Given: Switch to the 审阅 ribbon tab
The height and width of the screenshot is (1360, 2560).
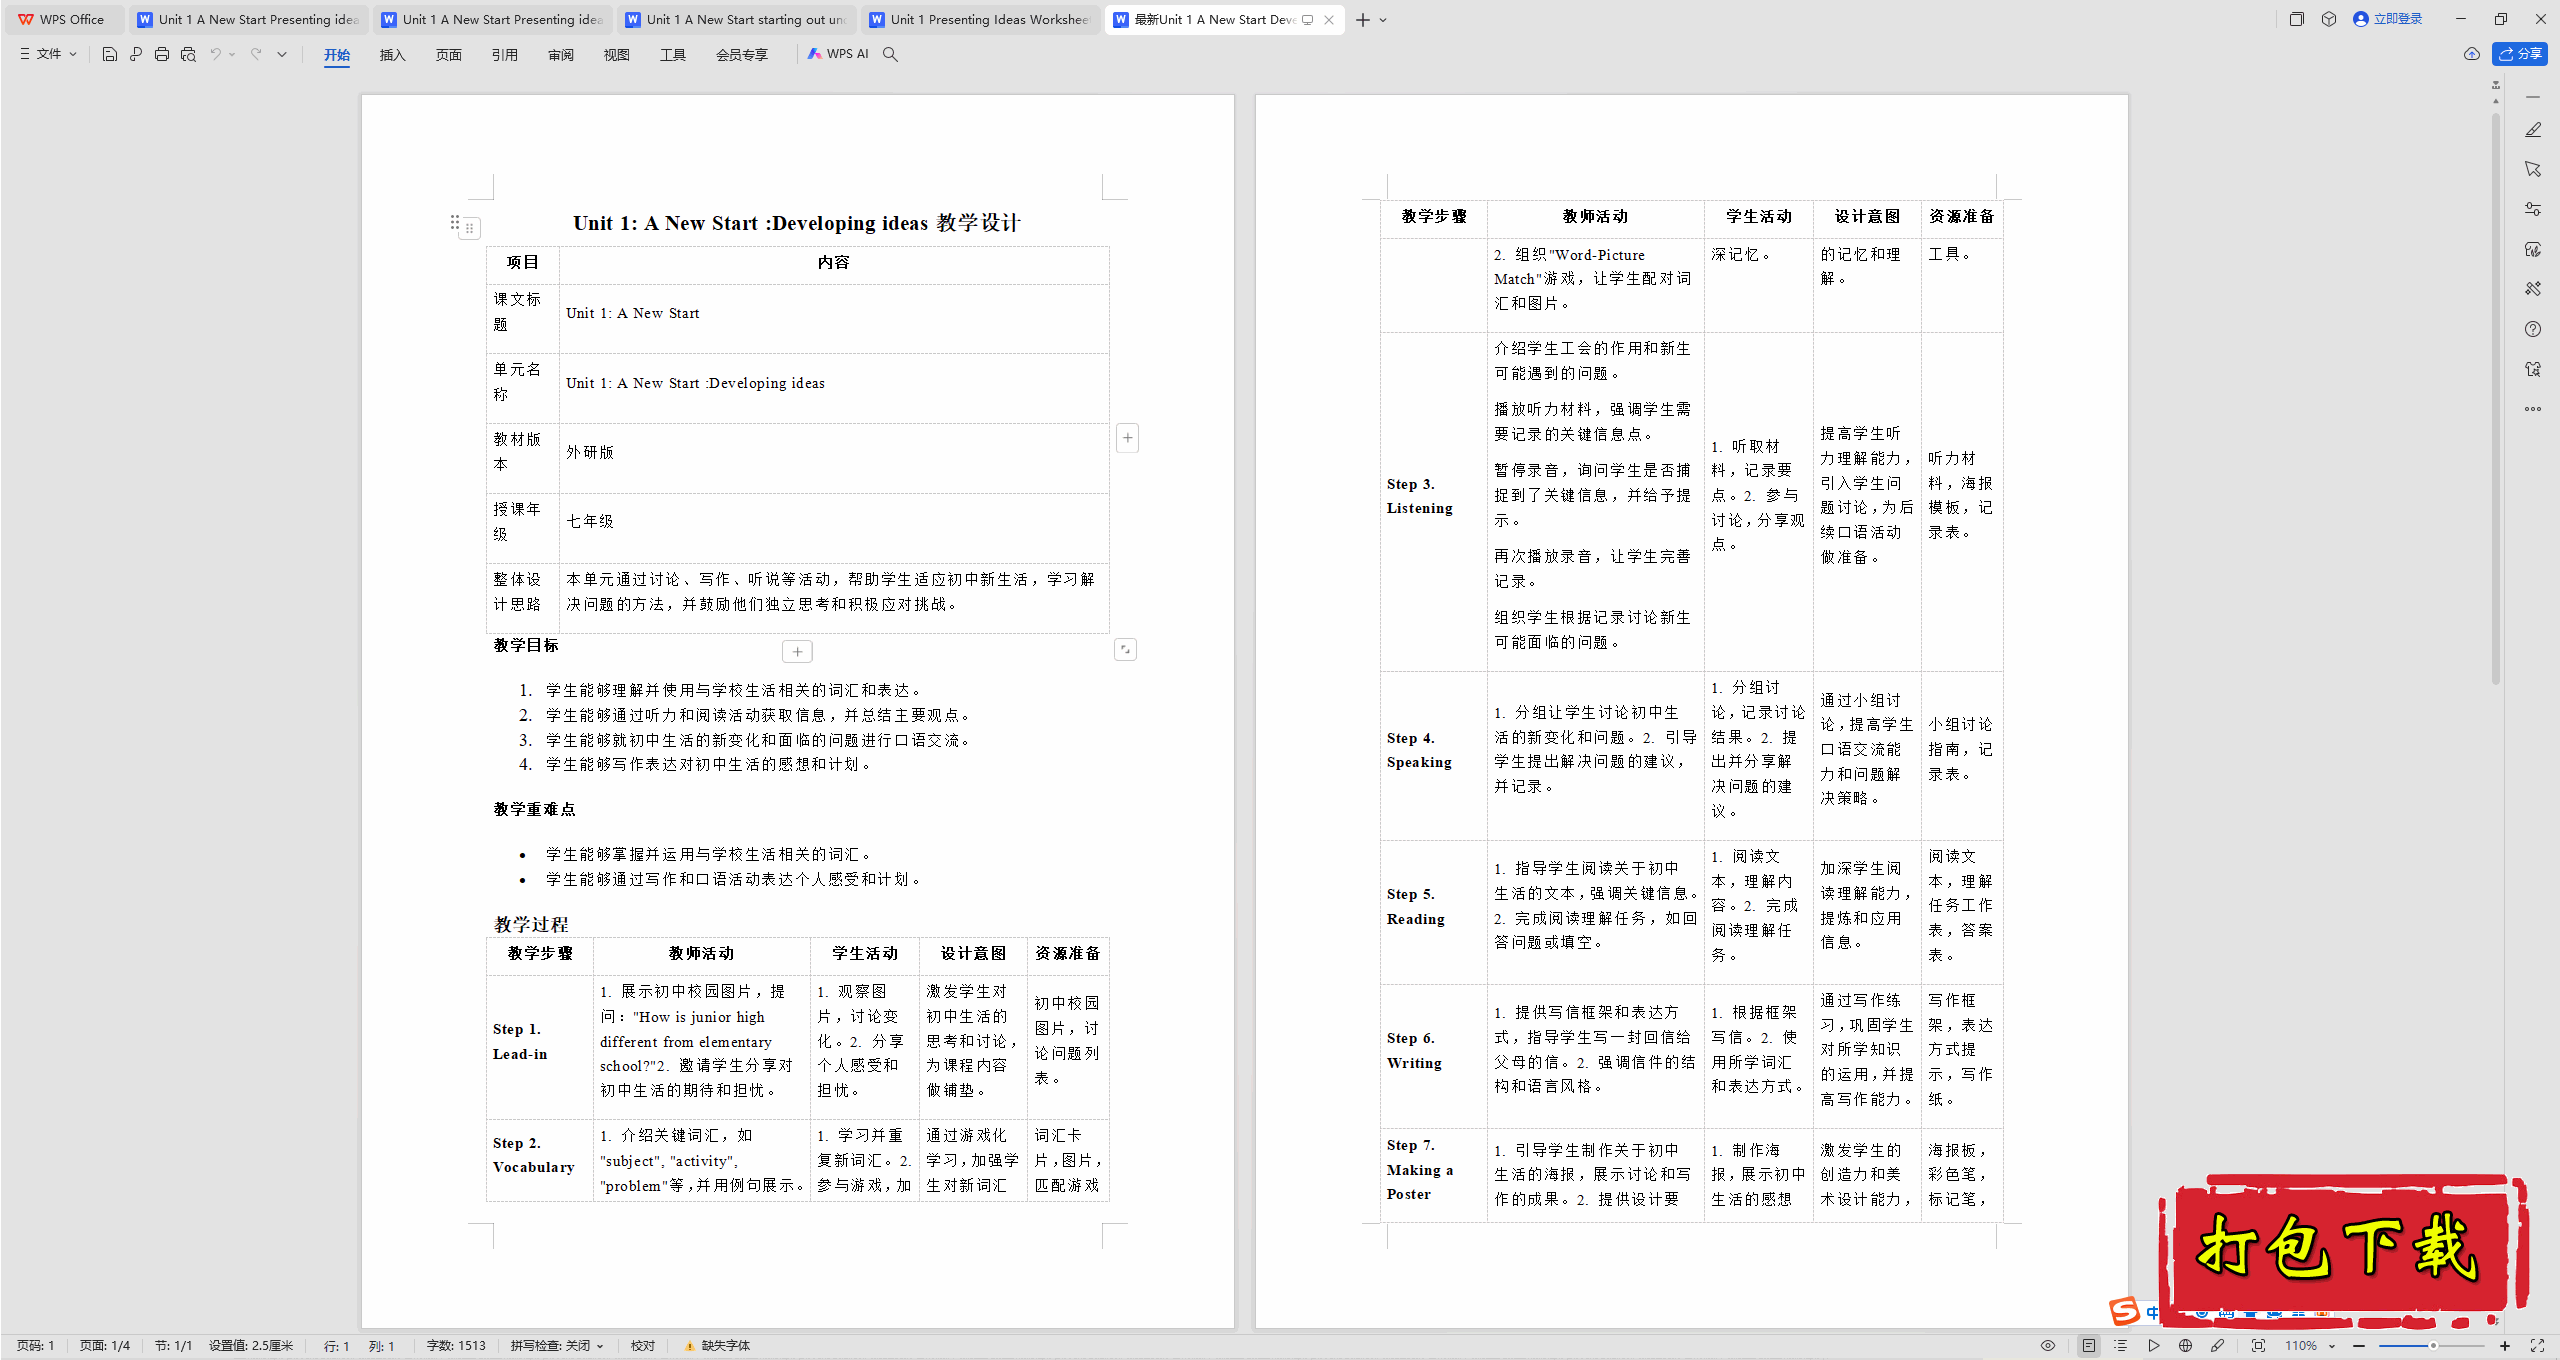Looking at the screenshot, I should [x=561, y=55].
